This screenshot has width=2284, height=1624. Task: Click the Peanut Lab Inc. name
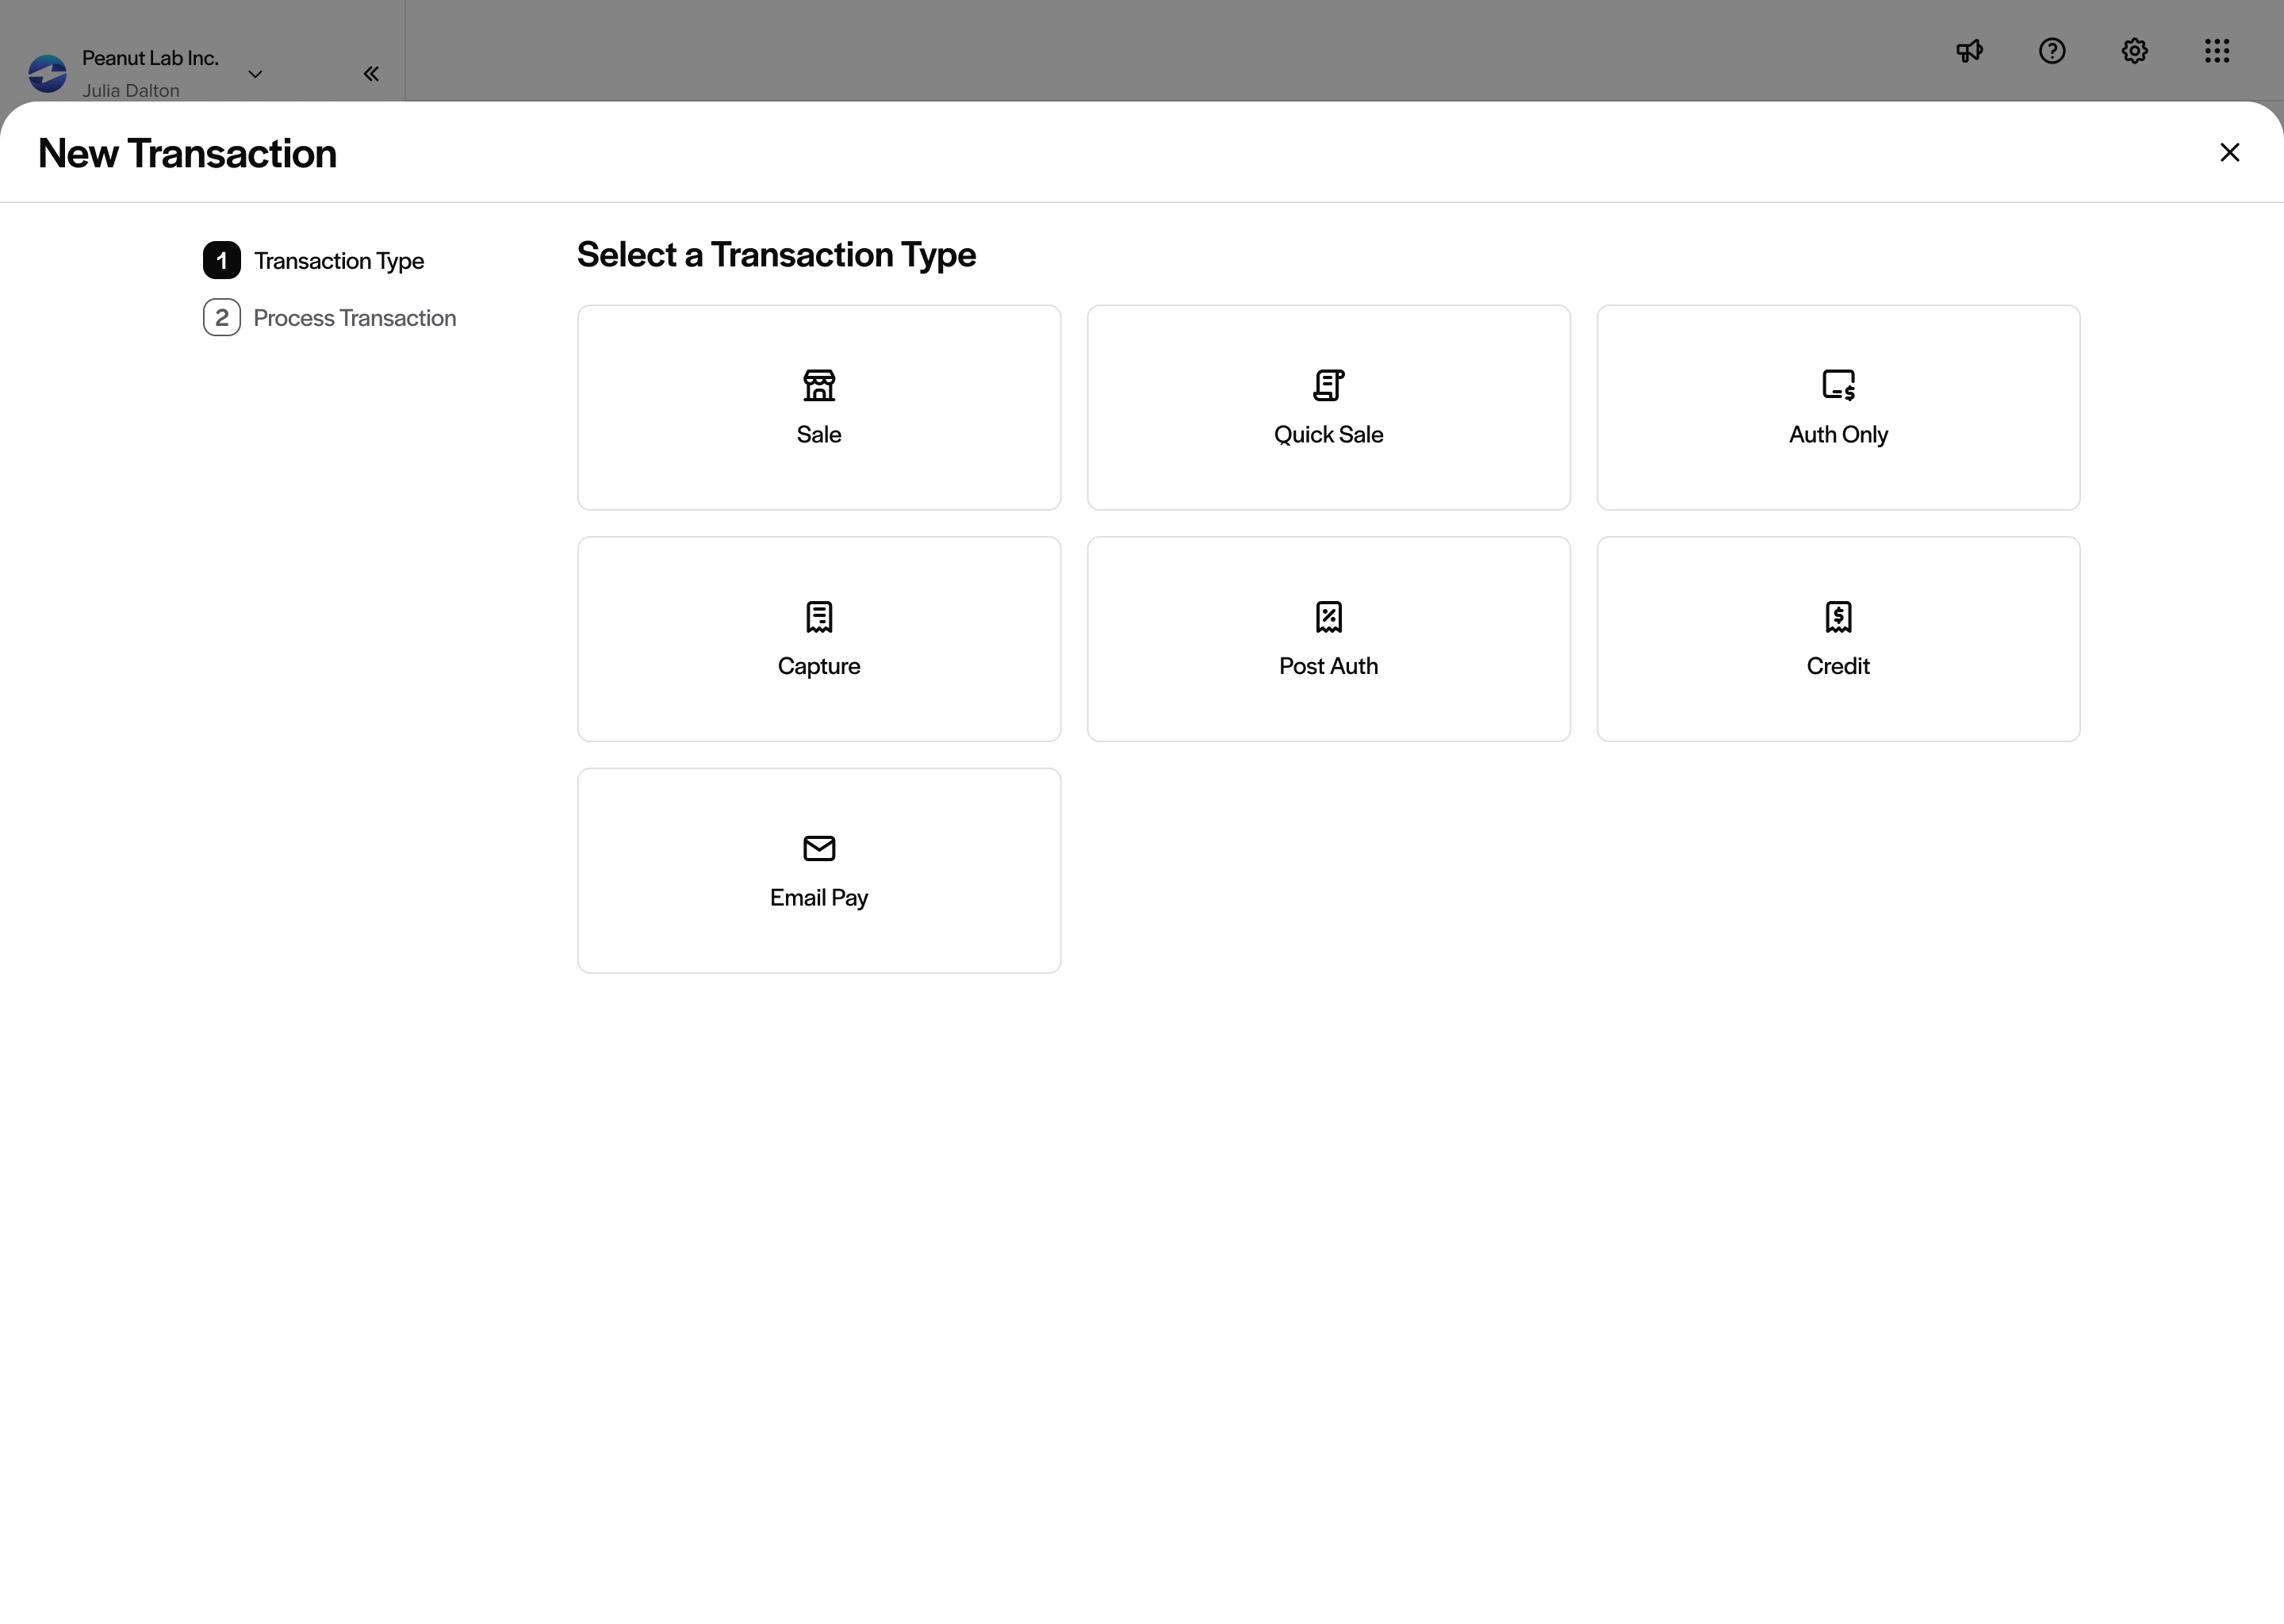(x=150, y=58)
